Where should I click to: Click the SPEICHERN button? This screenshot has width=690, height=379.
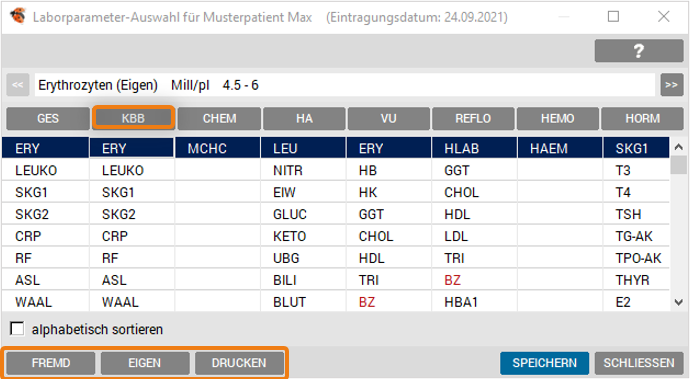(x=544, y=363)
